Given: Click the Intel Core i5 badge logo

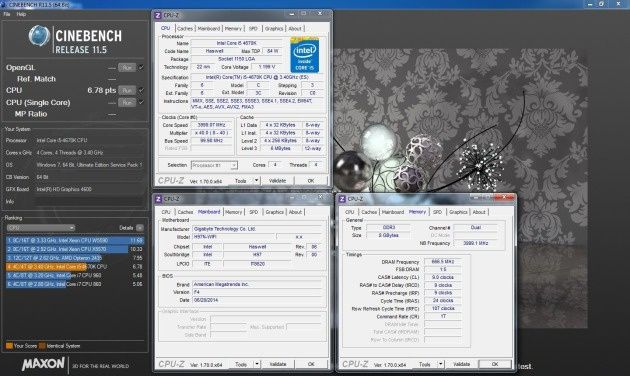Looking at the screenshot, I should [x=304, y=55].
